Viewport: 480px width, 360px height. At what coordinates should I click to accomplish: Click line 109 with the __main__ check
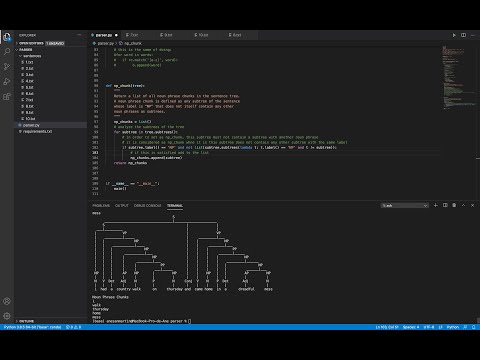pos(133,184)
